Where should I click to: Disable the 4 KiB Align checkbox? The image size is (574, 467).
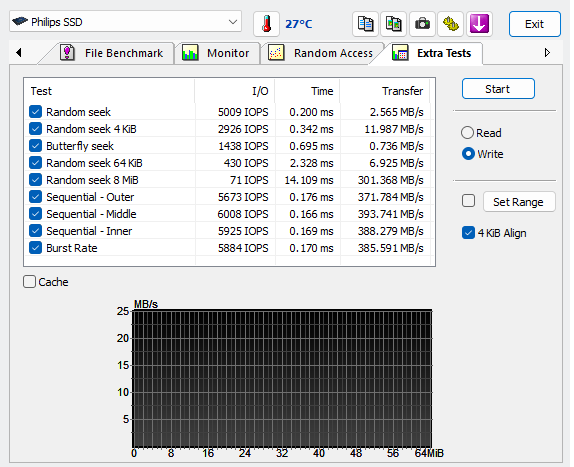pos(468,233)
